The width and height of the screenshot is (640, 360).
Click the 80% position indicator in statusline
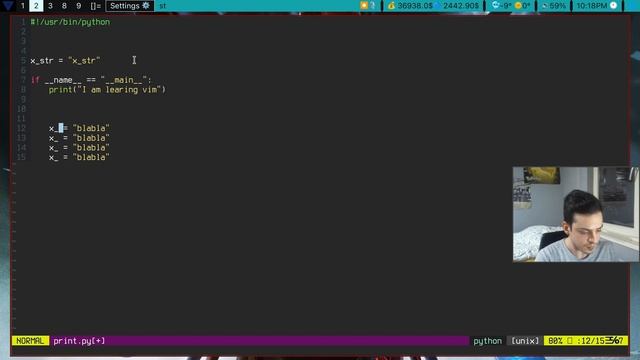556,341
